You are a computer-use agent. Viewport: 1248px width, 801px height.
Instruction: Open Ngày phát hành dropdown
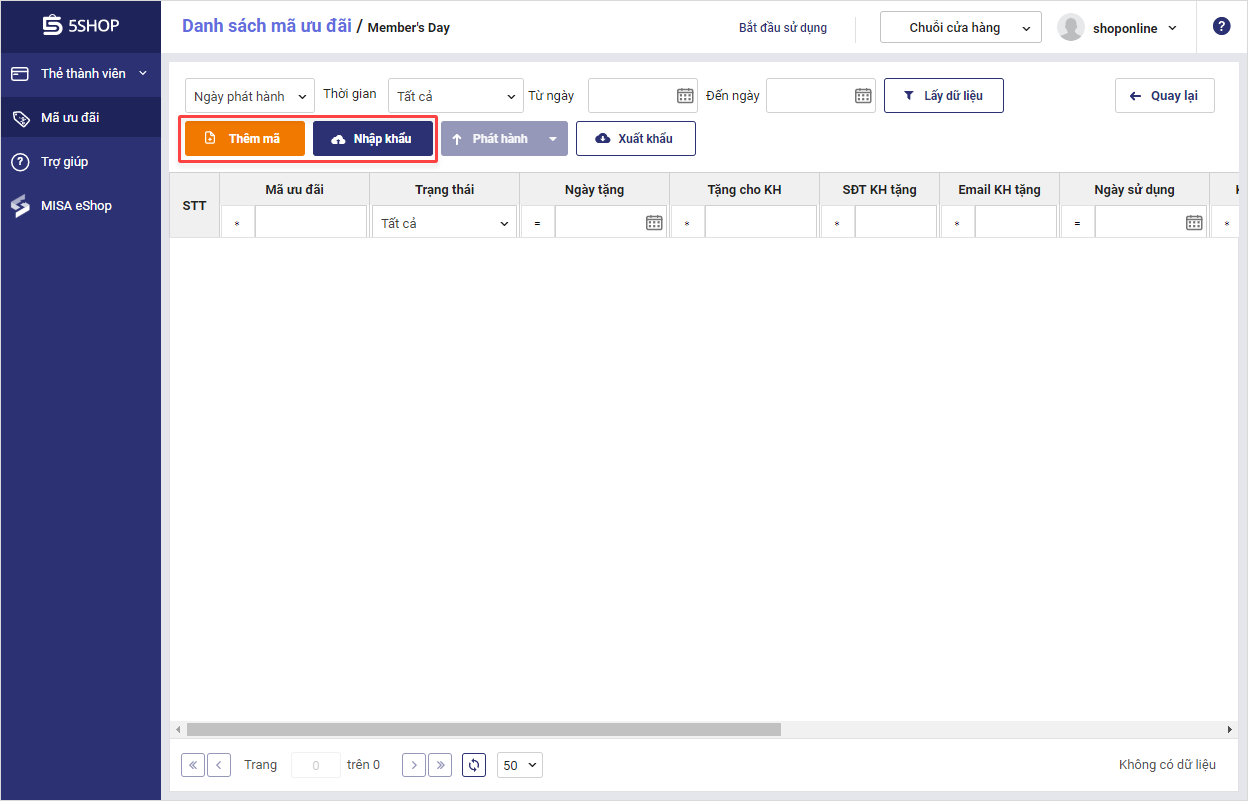click(250, 96)
